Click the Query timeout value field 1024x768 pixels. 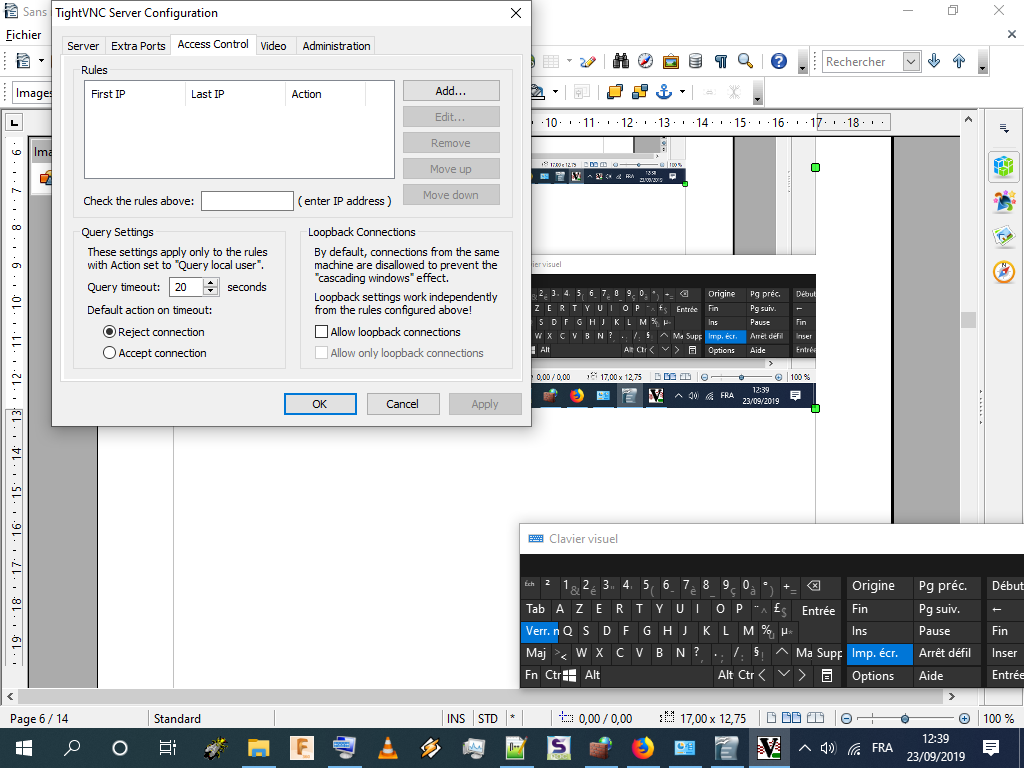[187, 287]
